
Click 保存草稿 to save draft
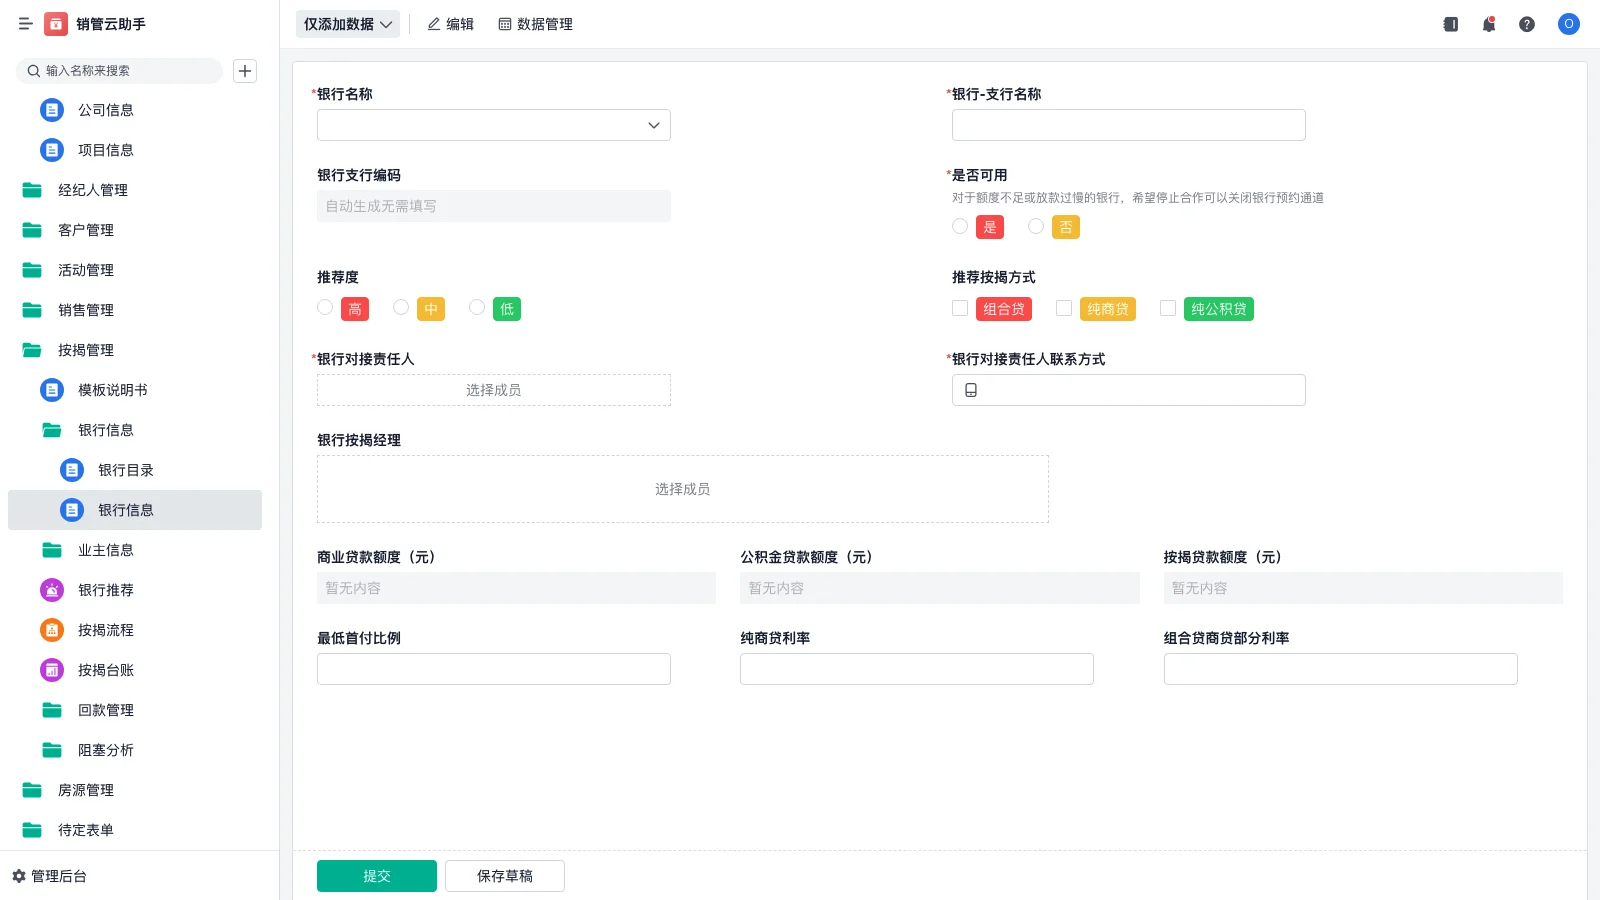[504, 875]
